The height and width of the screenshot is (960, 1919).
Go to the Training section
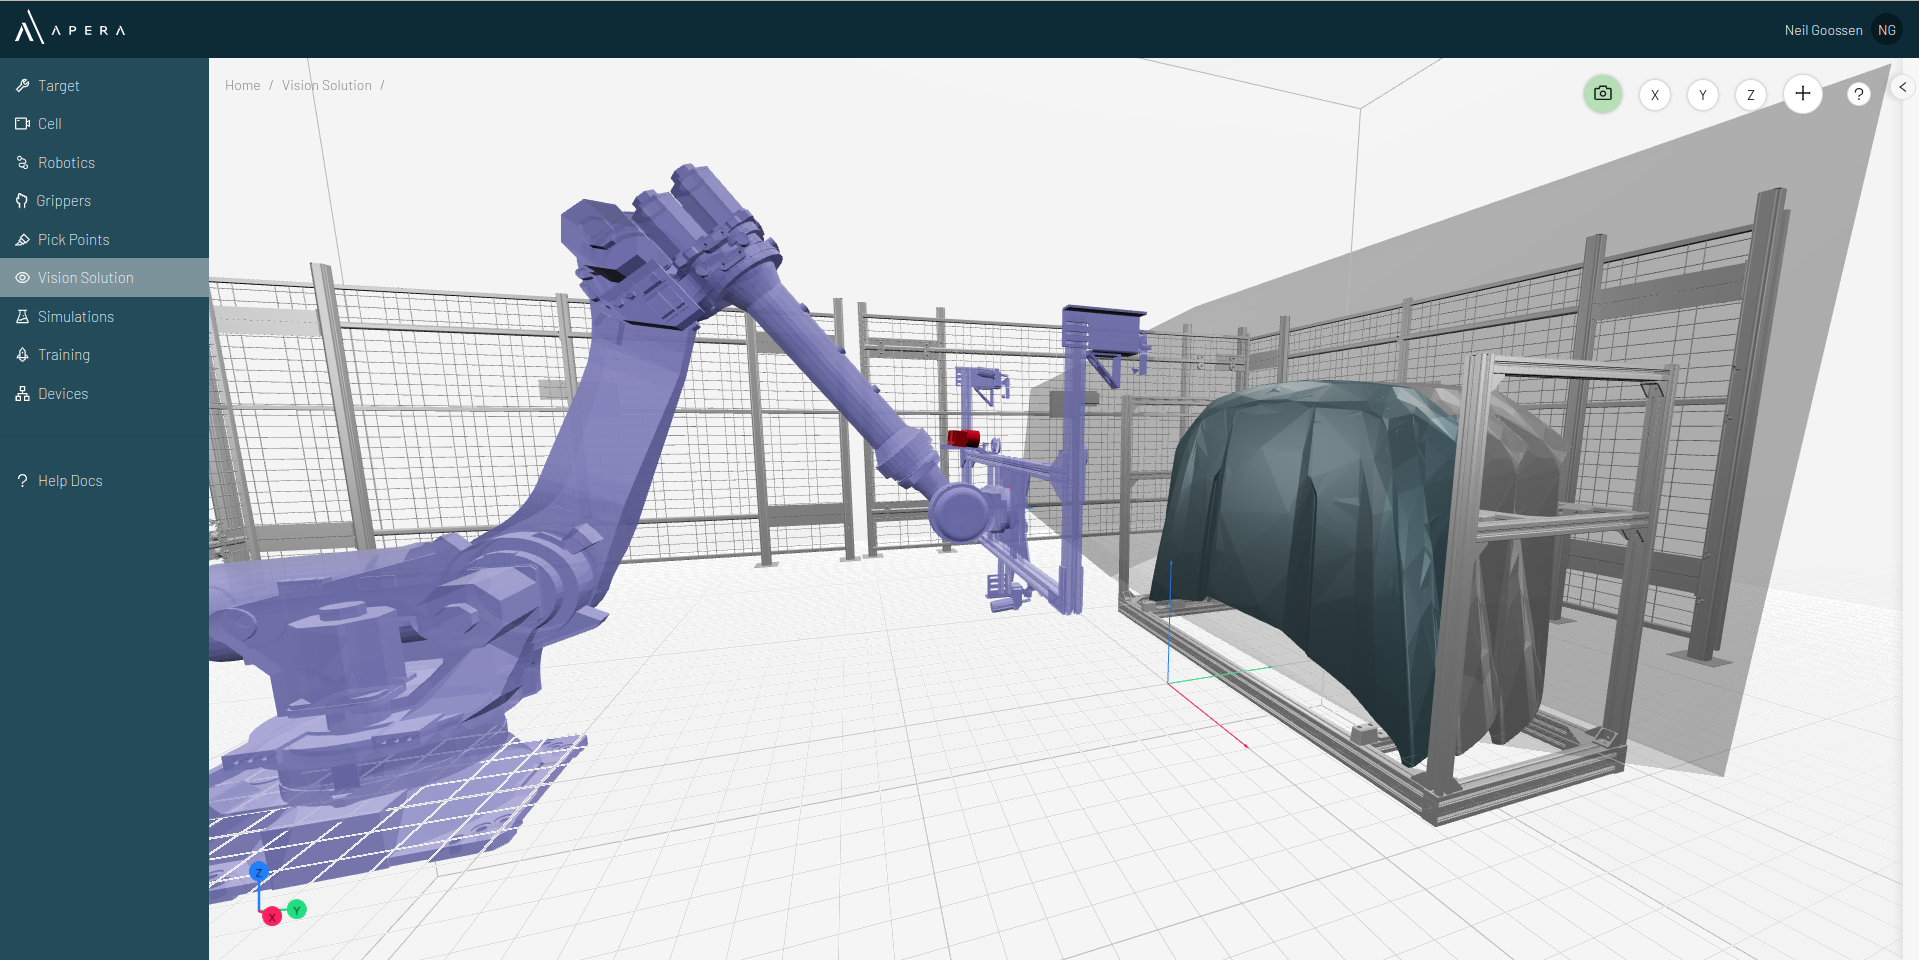(x=63, y=355)
